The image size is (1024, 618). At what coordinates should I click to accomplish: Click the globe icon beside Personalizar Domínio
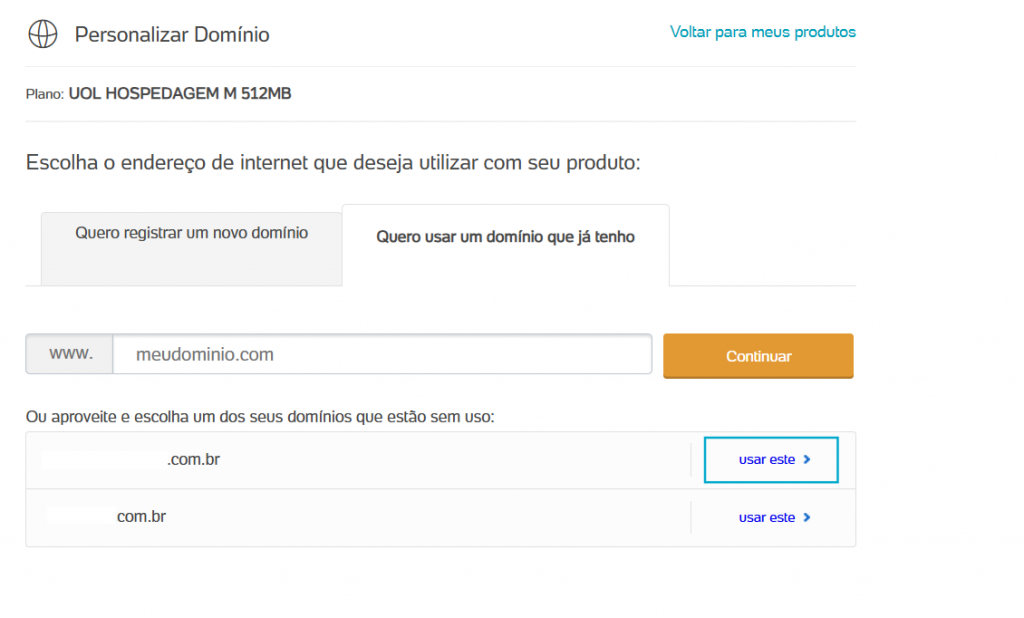pyautogui.click(x=43, y=34)
